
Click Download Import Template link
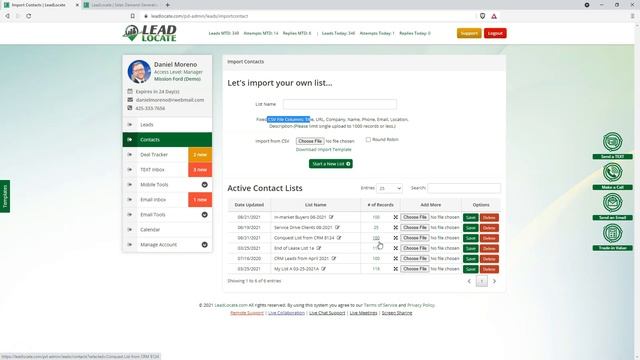323,149
